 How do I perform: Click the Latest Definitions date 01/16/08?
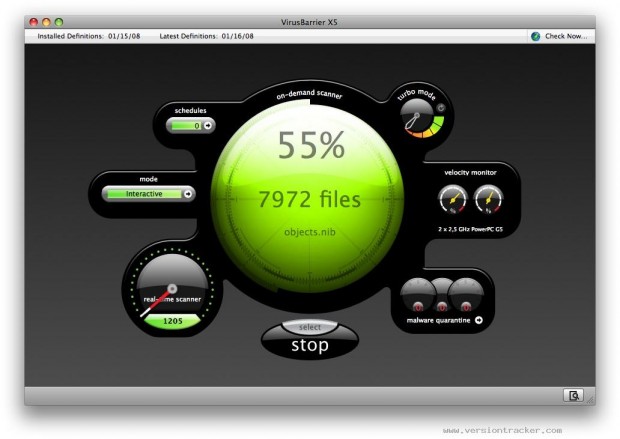pyautogui.click(x=238, y=36)
